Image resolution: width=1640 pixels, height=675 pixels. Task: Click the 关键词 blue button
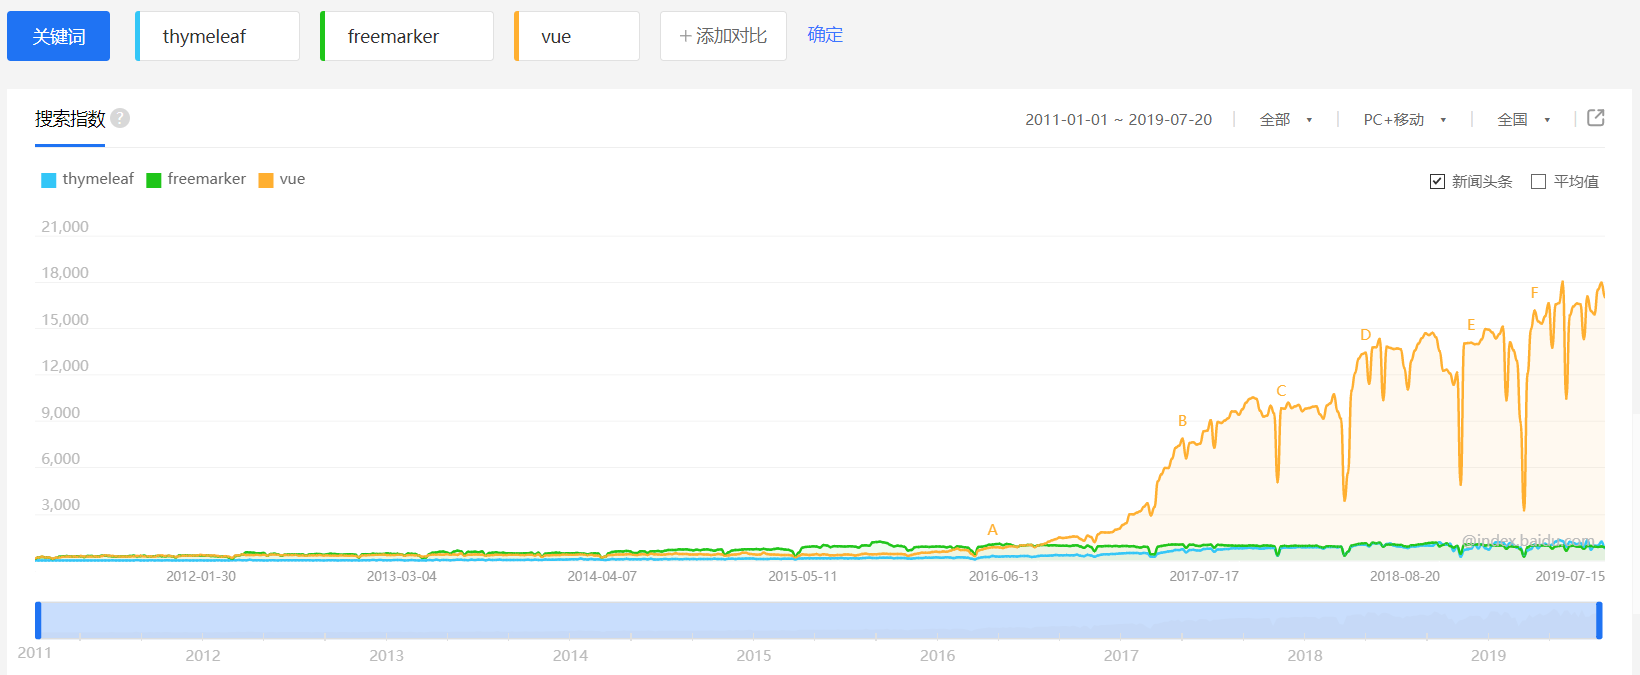point(58,36)
